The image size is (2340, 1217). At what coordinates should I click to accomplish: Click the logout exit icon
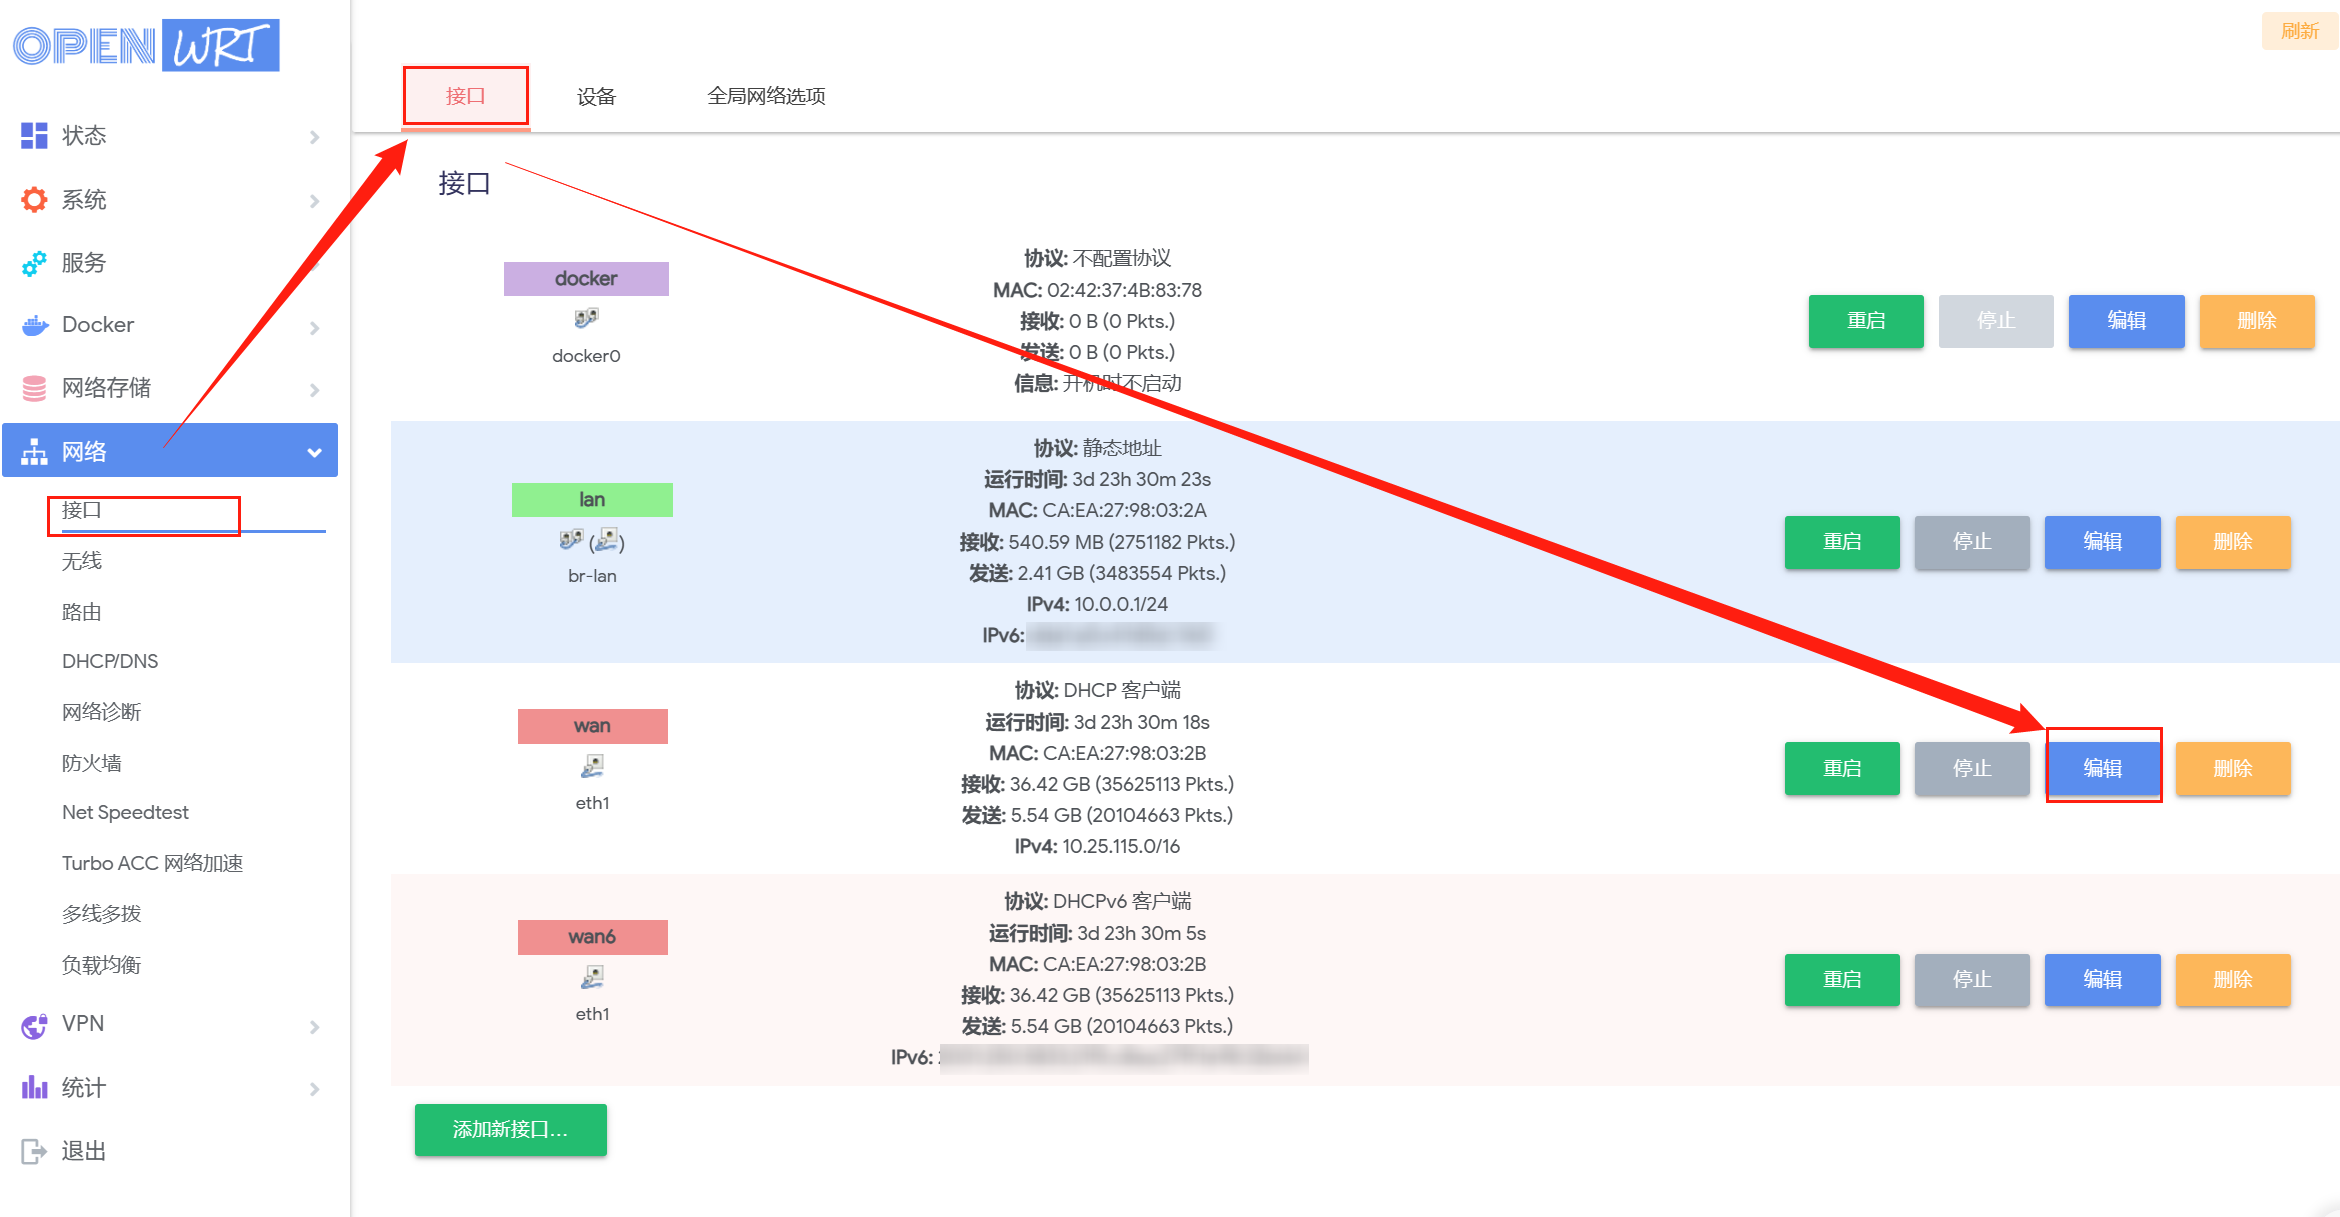[34, 1151]
